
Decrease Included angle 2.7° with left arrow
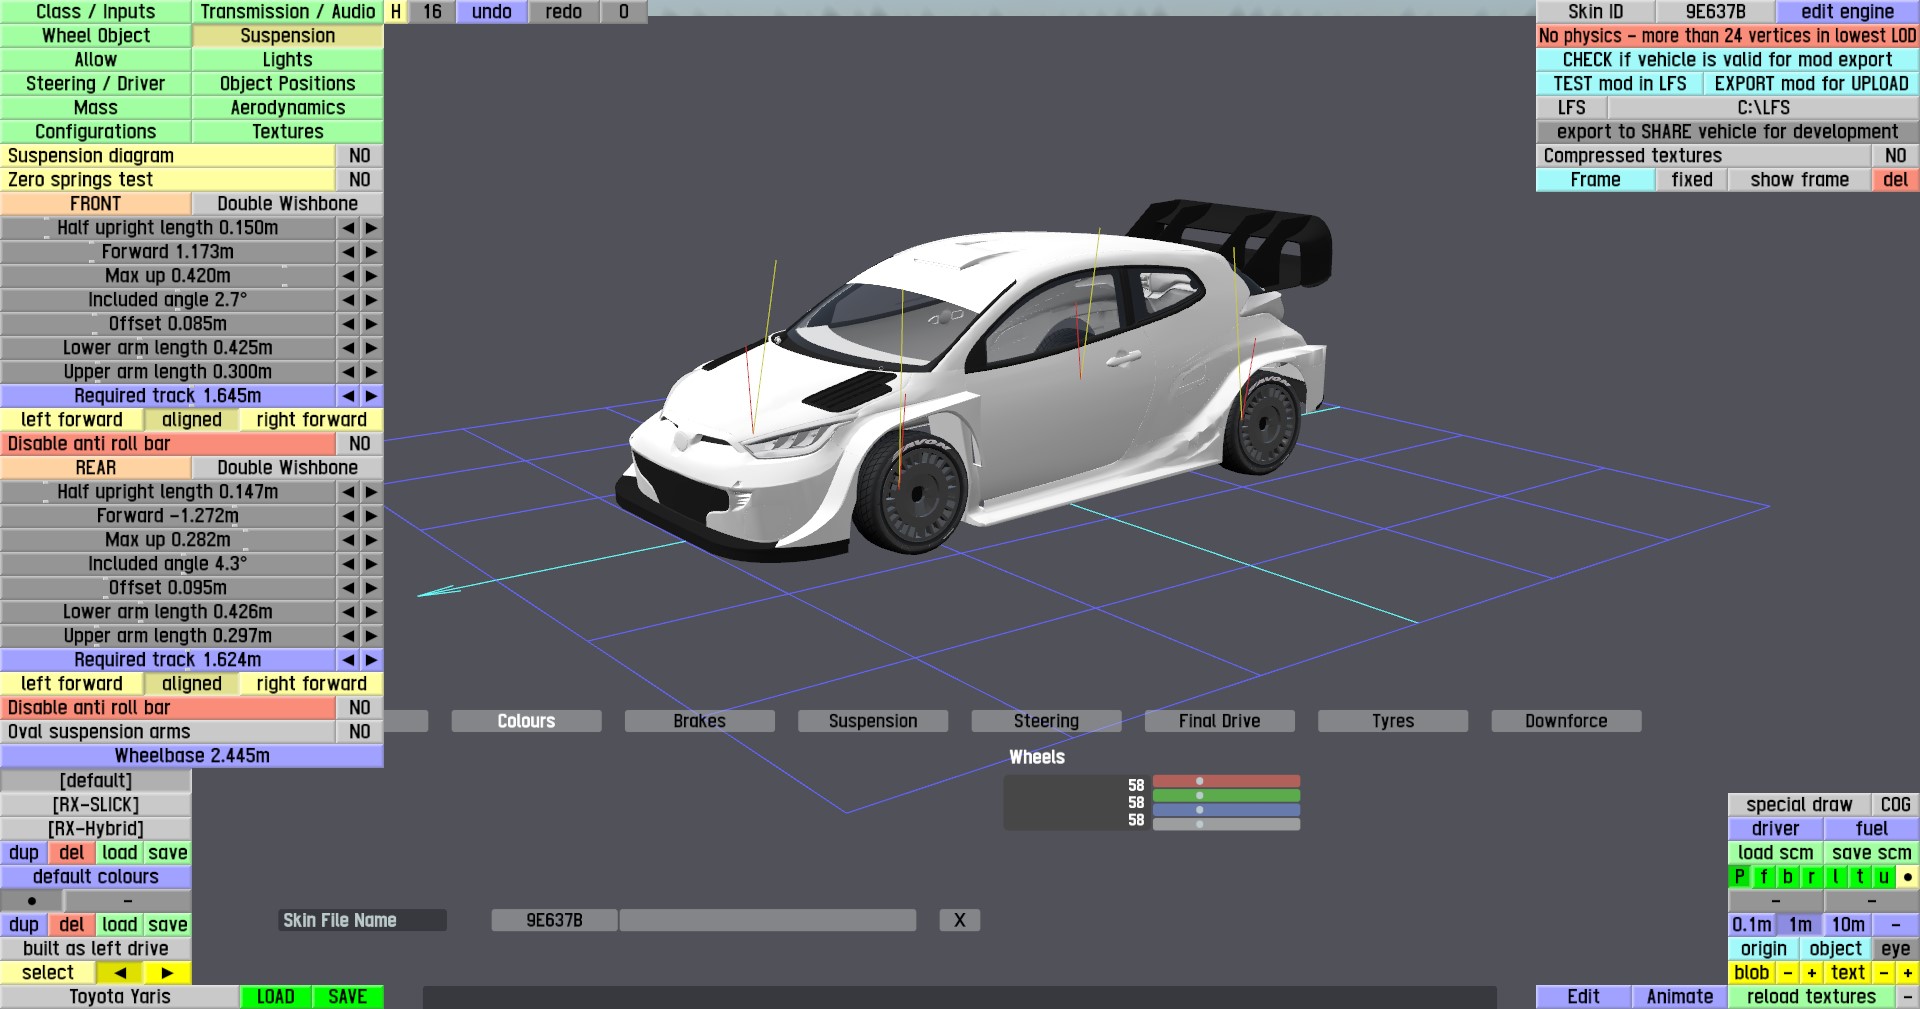(348, 300)
